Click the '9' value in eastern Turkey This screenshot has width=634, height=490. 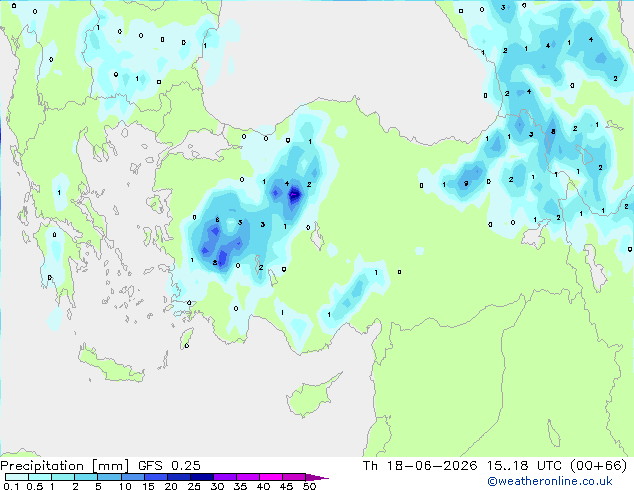(466, 184)
